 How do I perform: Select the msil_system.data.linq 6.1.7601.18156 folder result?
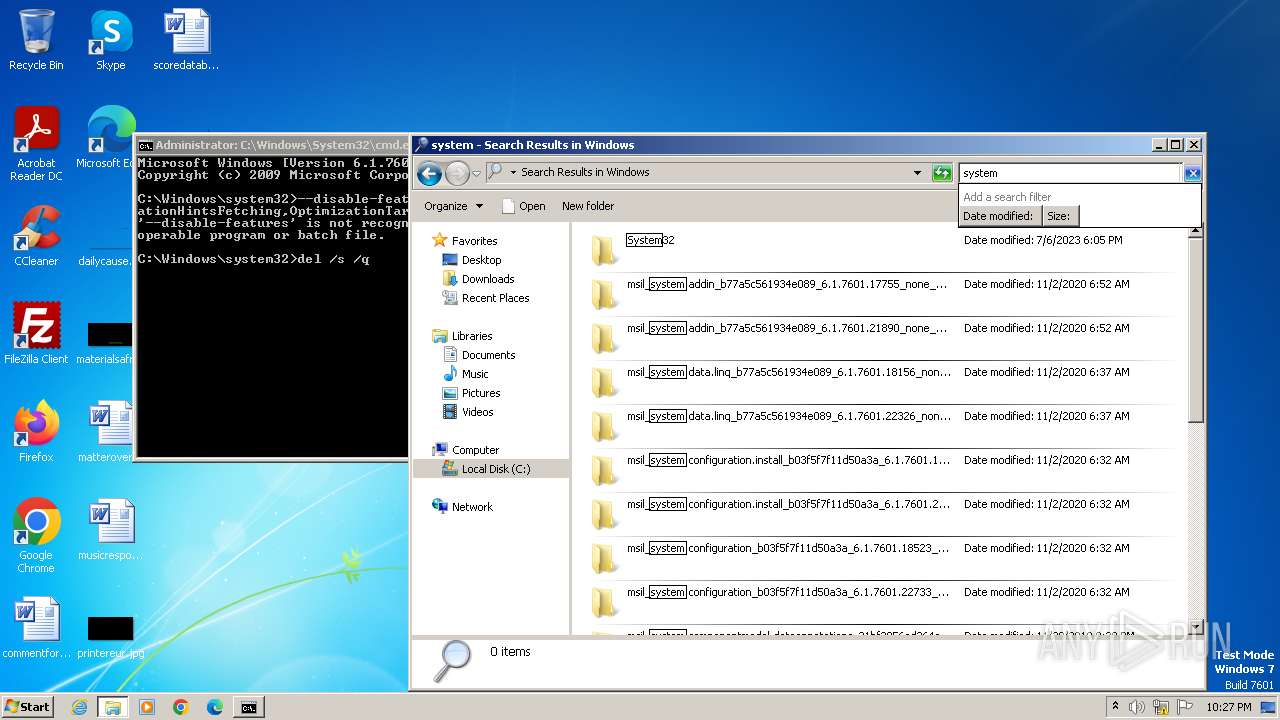[x=880, y=382]
